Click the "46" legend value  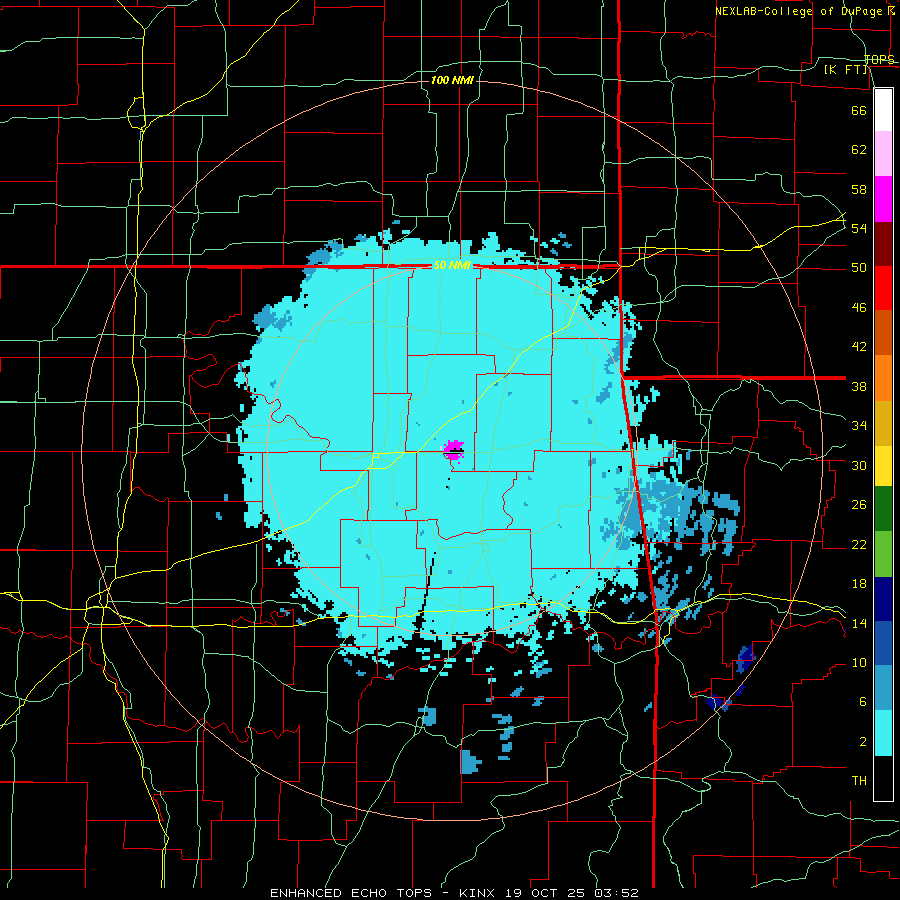click(x=859, y=308)
